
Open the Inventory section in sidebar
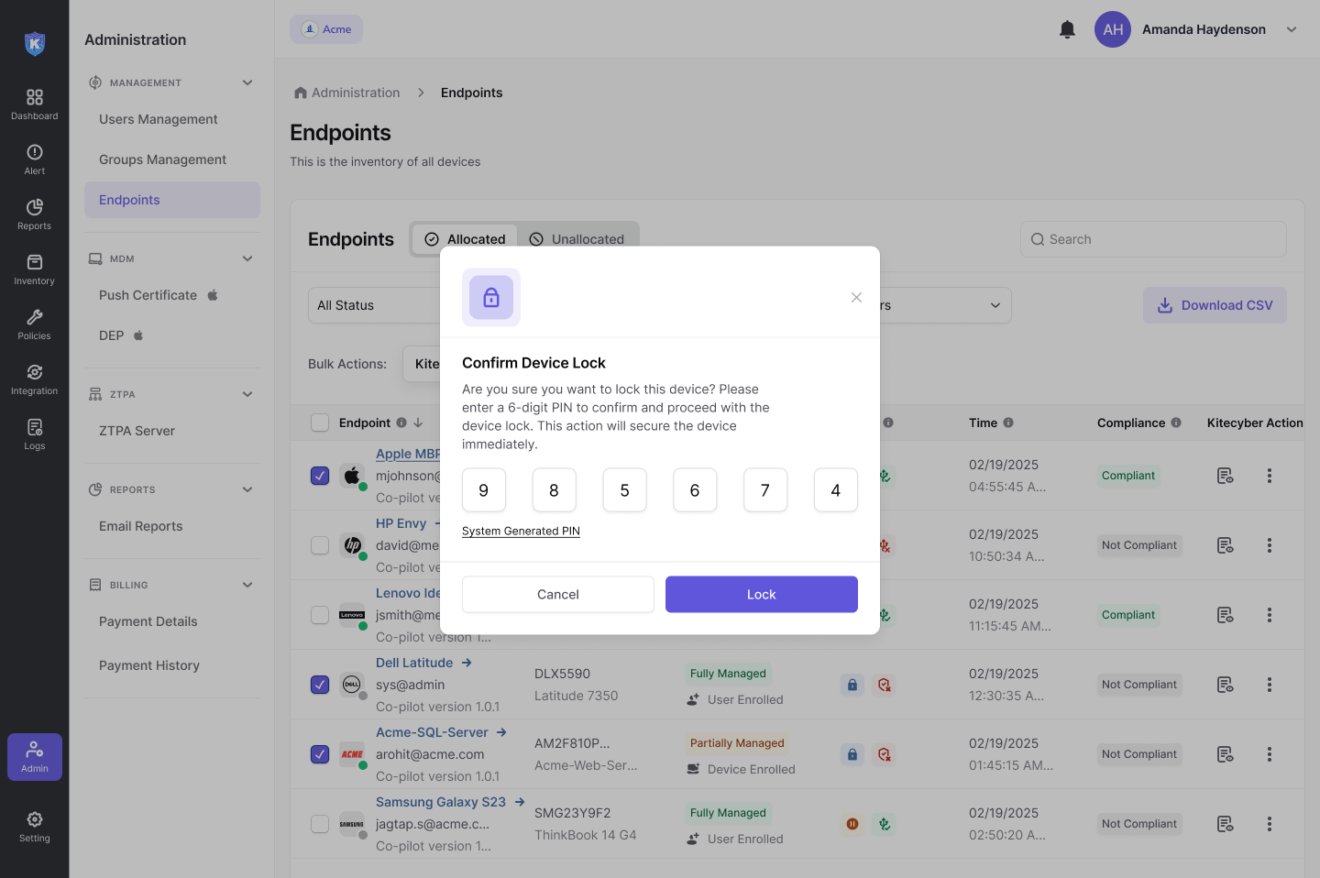(34, 268)
